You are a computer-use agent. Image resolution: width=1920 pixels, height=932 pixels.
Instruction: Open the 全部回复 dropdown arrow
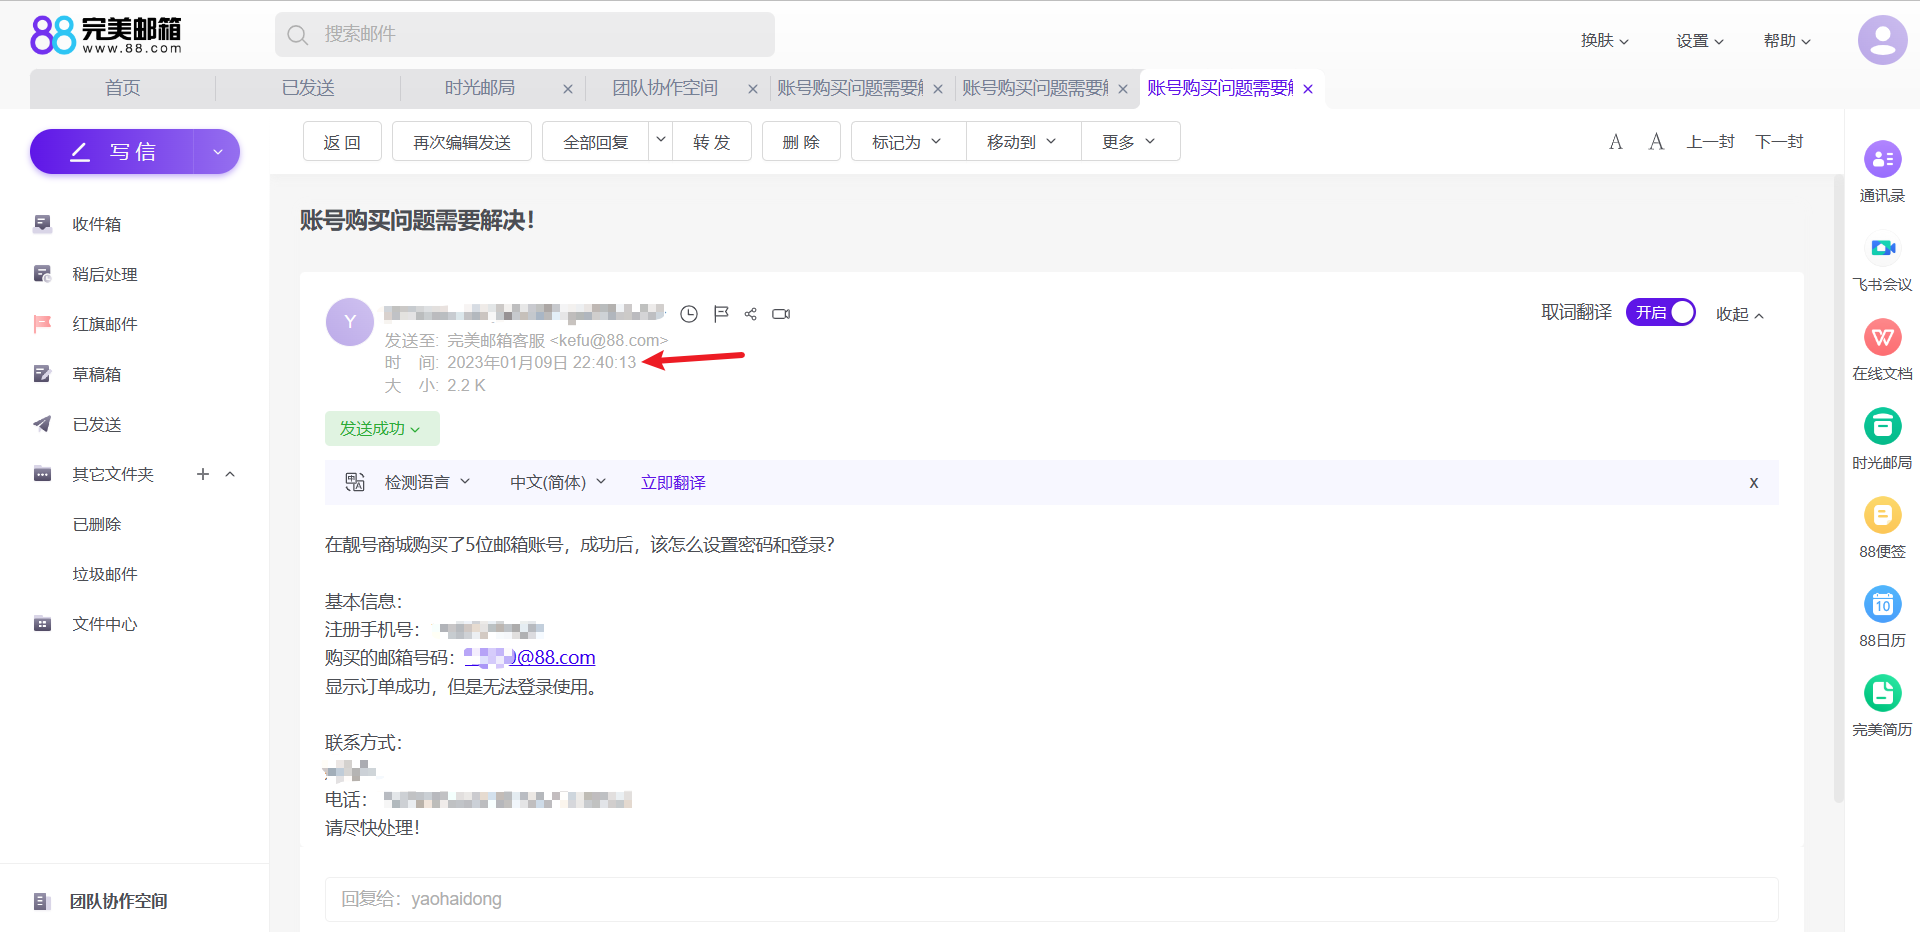660,141
